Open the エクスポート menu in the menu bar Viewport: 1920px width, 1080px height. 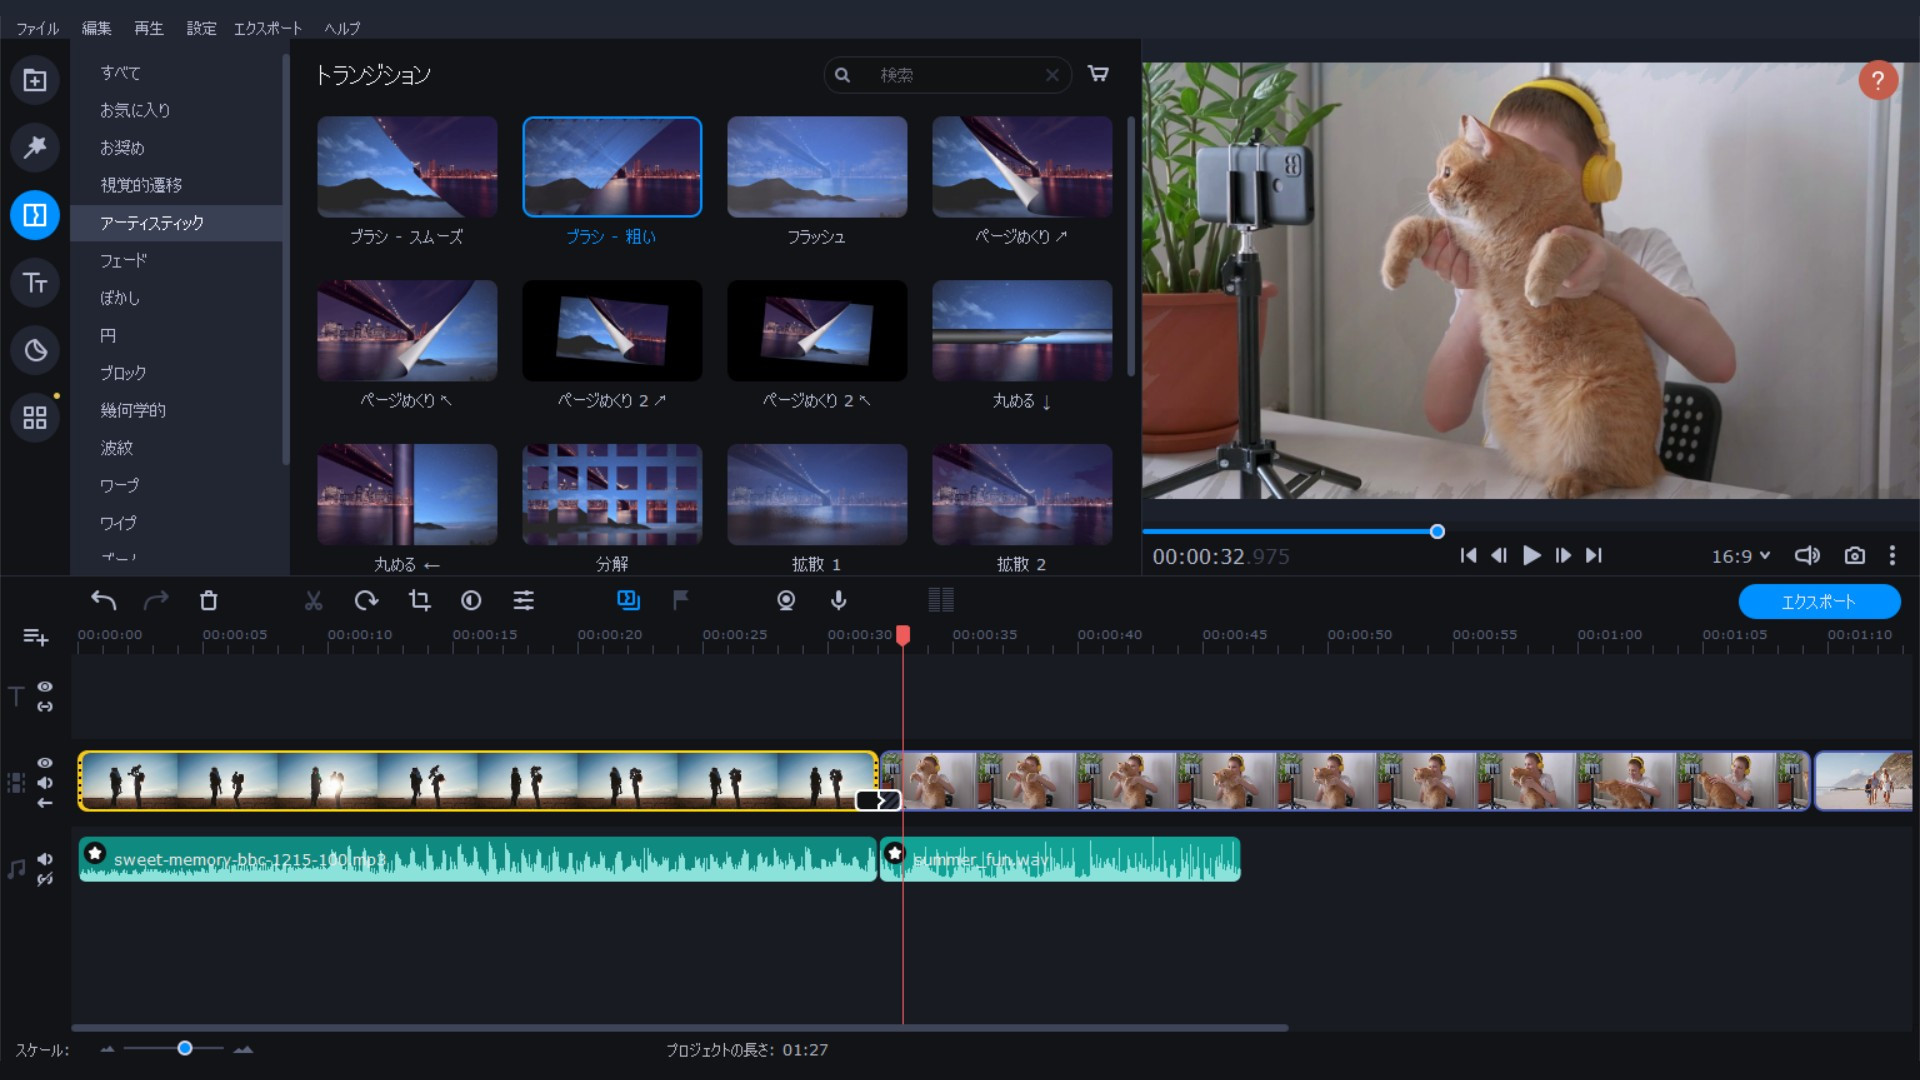click(267, 28)
